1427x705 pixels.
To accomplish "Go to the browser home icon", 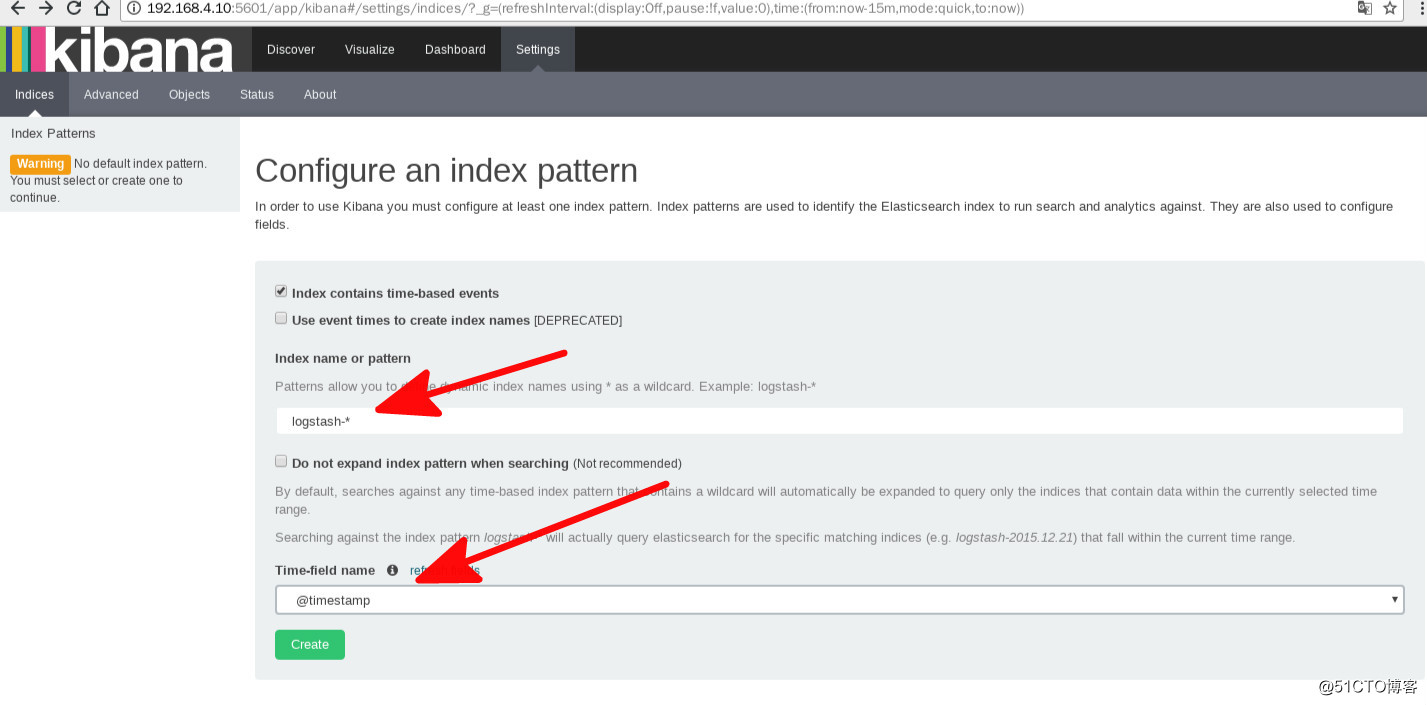I will [102, 8].
